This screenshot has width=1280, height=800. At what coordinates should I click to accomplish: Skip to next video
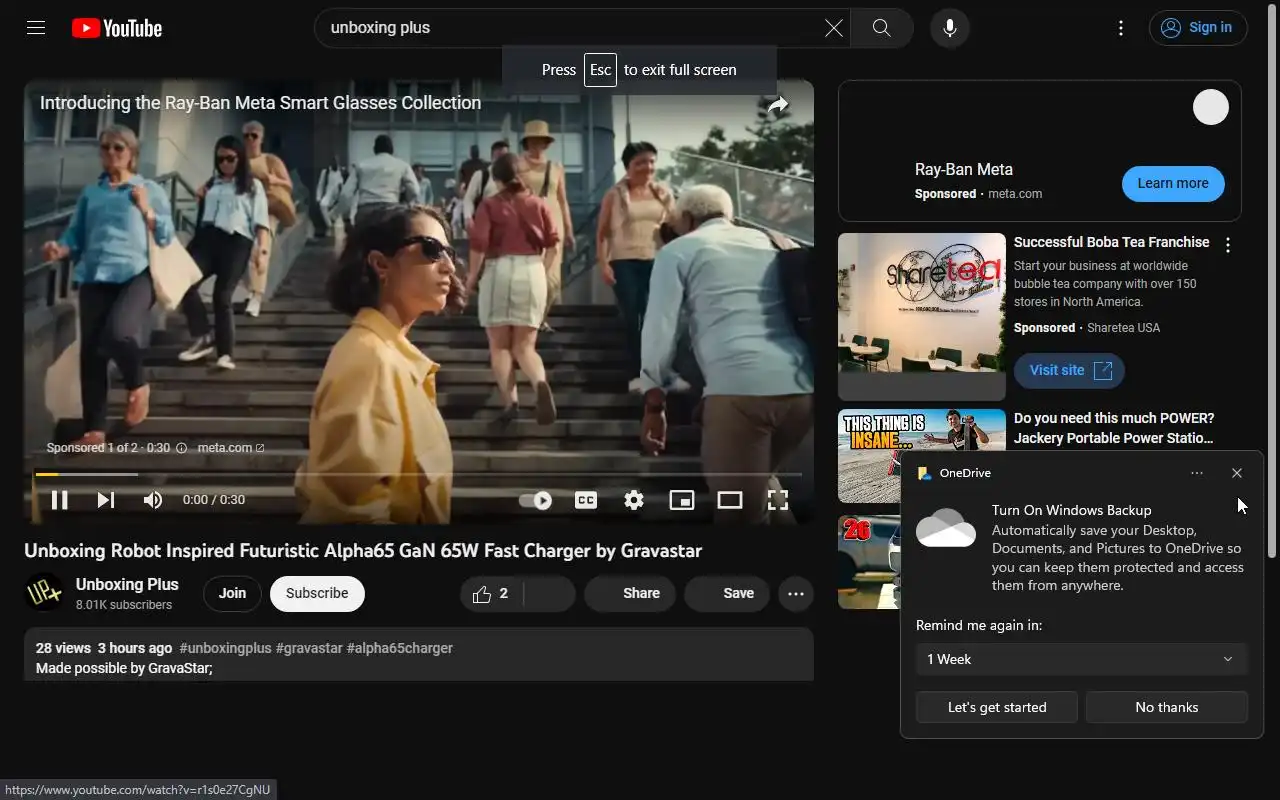tap(106, 500)
